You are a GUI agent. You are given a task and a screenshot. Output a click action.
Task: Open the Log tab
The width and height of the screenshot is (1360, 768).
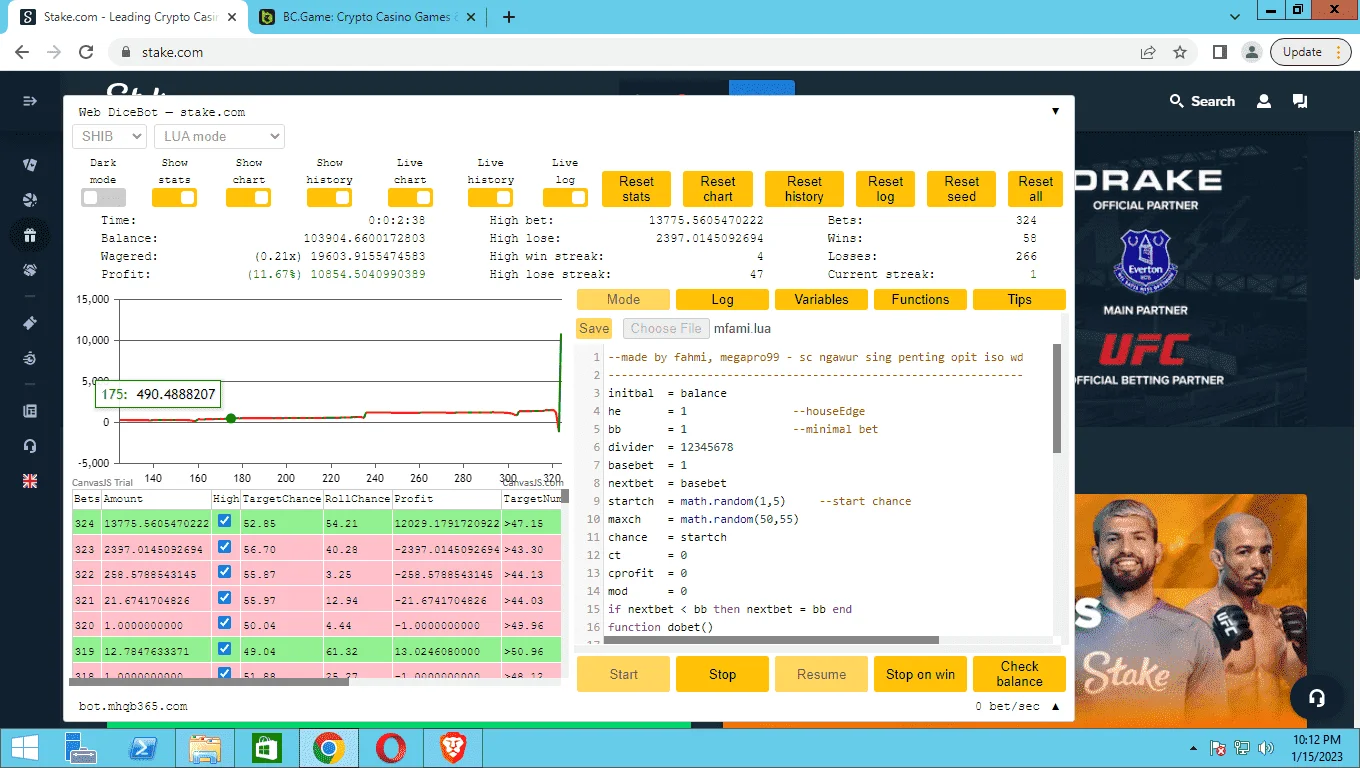point(722,299)
